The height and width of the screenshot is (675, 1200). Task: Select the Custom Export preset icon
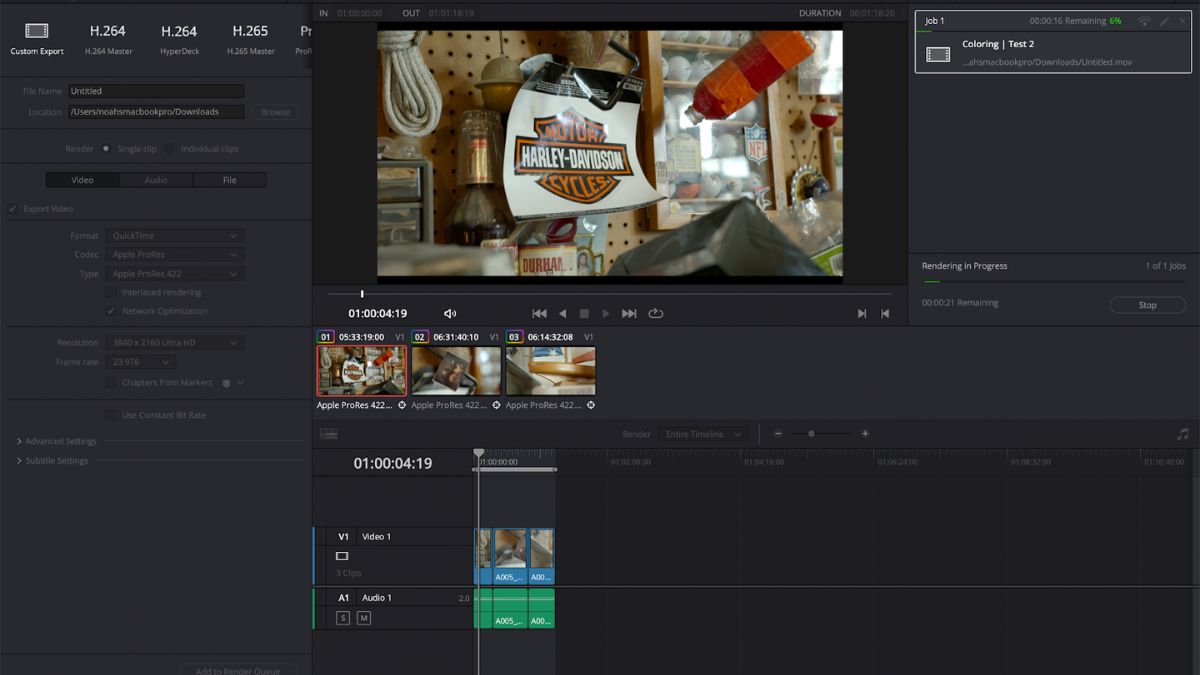(37, 32)
